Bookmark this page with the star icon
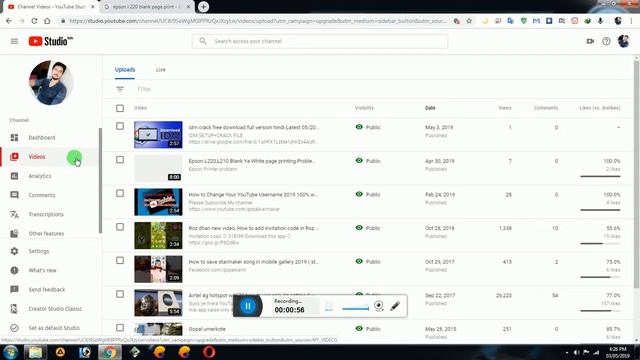640x360 pixels. pyautogui.click(x=469, y=21)
